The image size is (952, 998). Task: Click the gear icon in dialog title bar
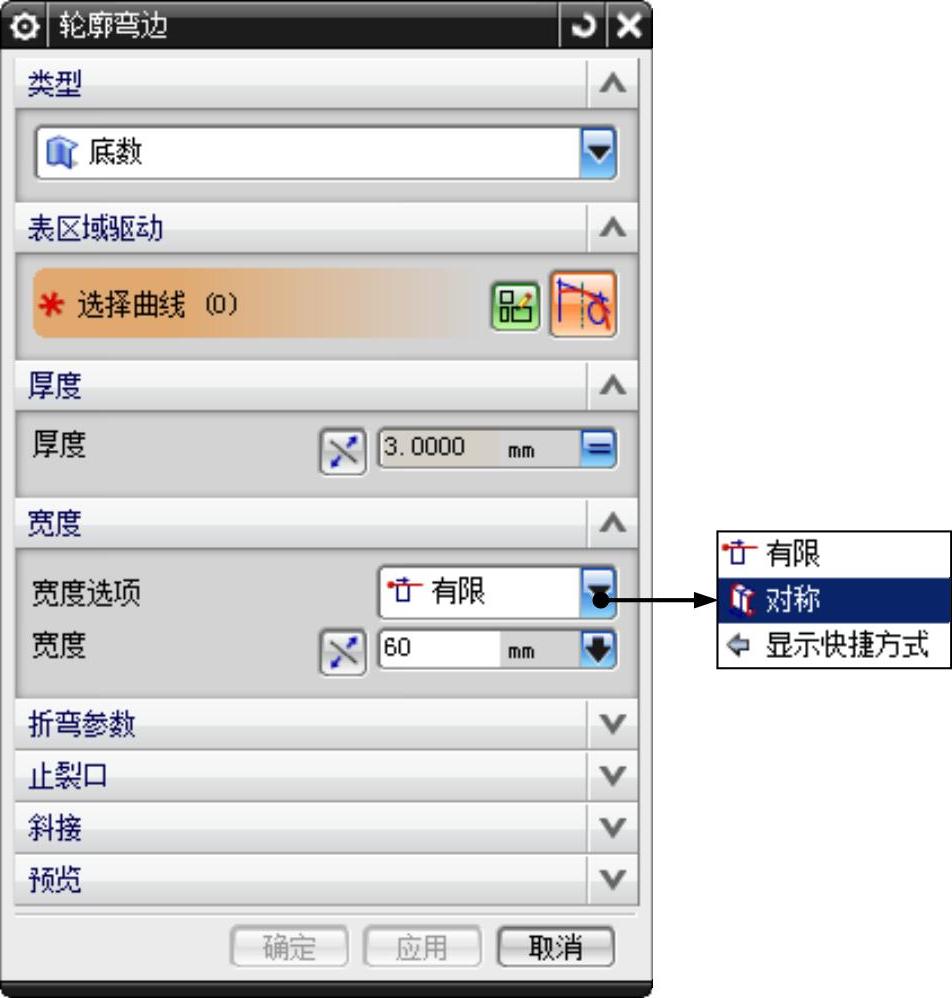tap(24, 27)
